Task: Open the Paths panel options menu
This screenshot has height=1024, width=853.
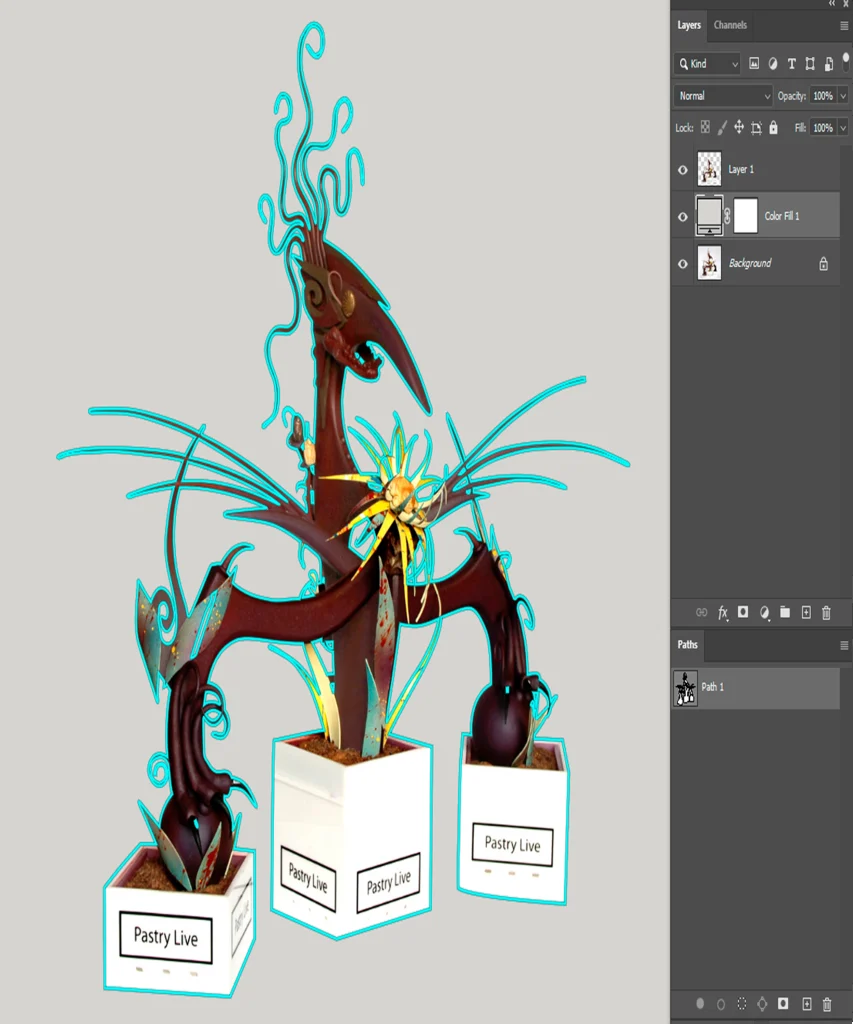Action: pyautogui.click(x=843, y=645)
